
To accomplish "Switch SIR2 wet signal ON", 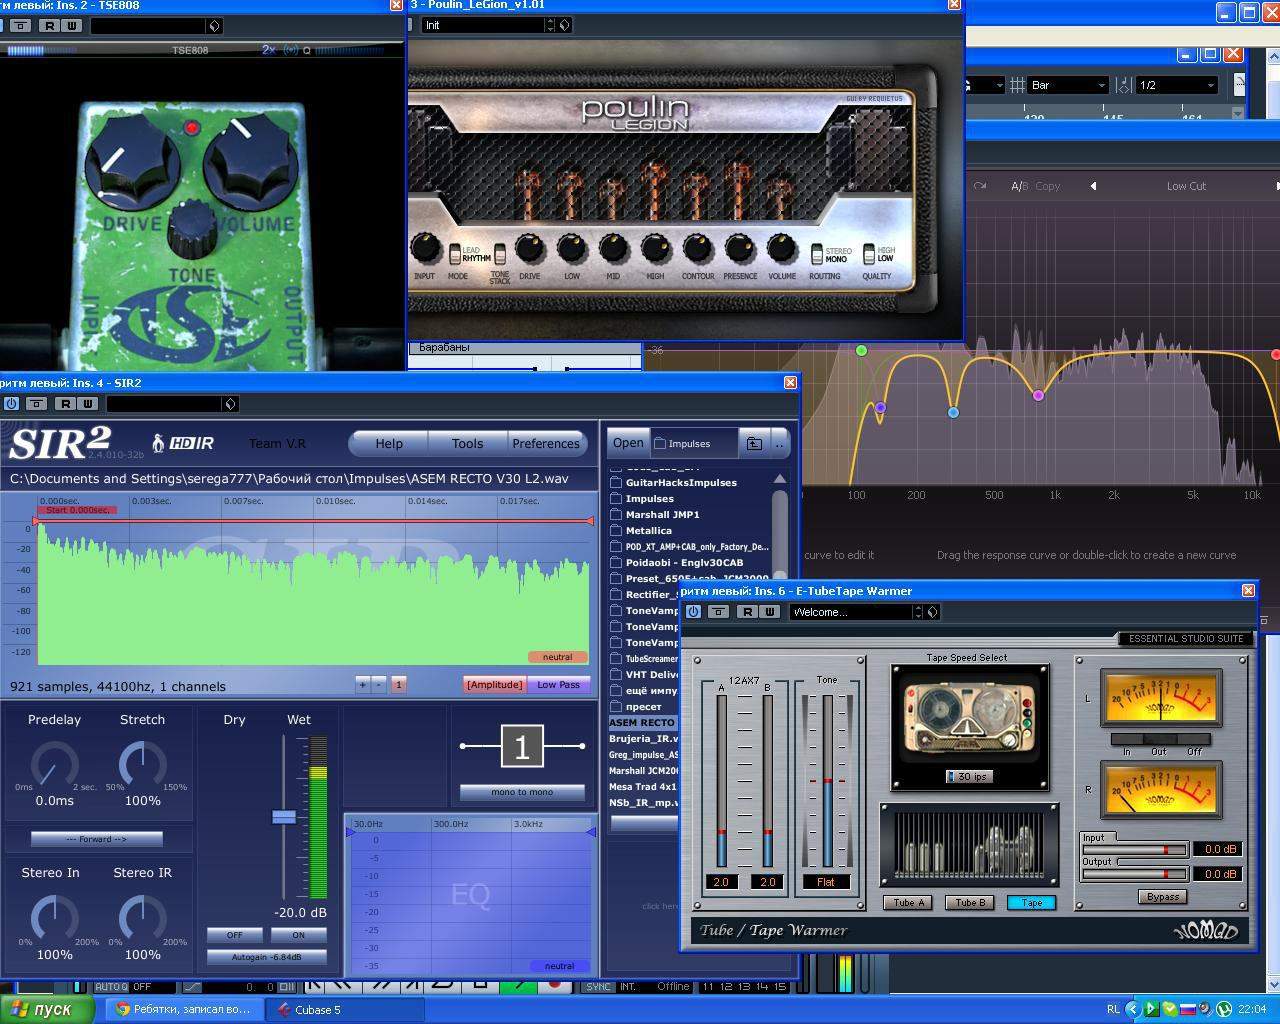I will click(298, 935).
